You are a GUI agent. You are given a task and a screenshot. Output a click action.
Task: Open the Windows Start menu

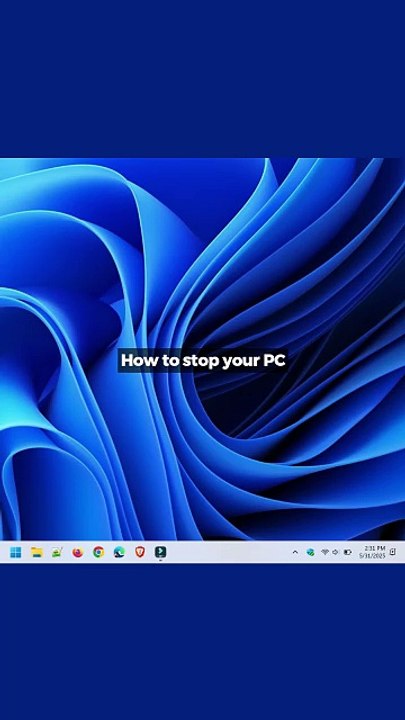coord(16,552)
